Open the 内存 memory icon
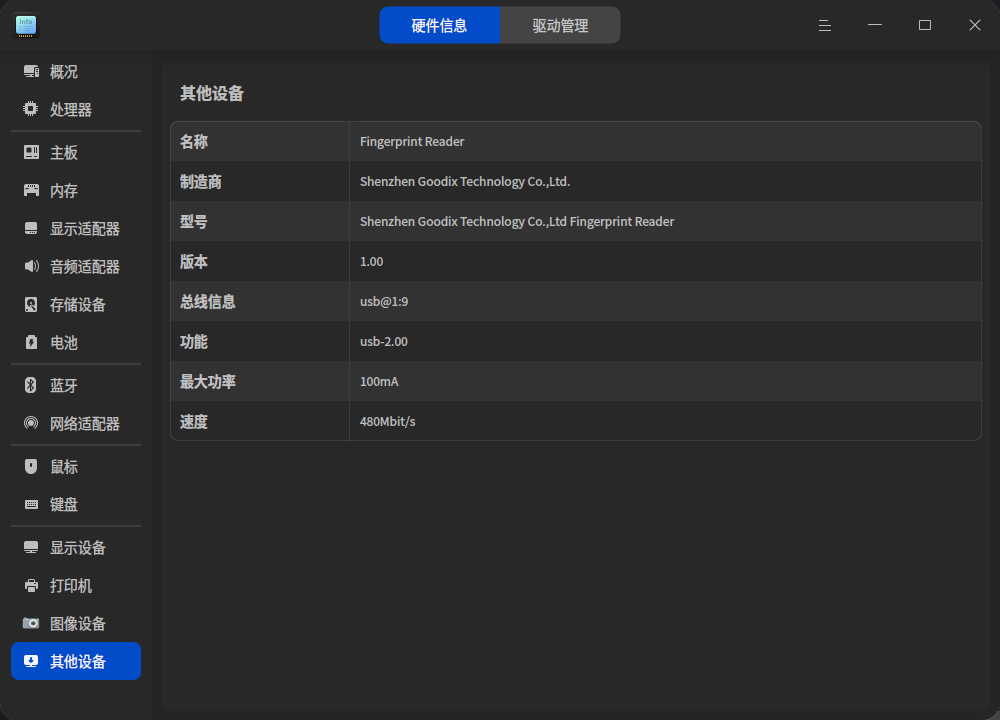 pyautogui.click(x=31, y=190)
